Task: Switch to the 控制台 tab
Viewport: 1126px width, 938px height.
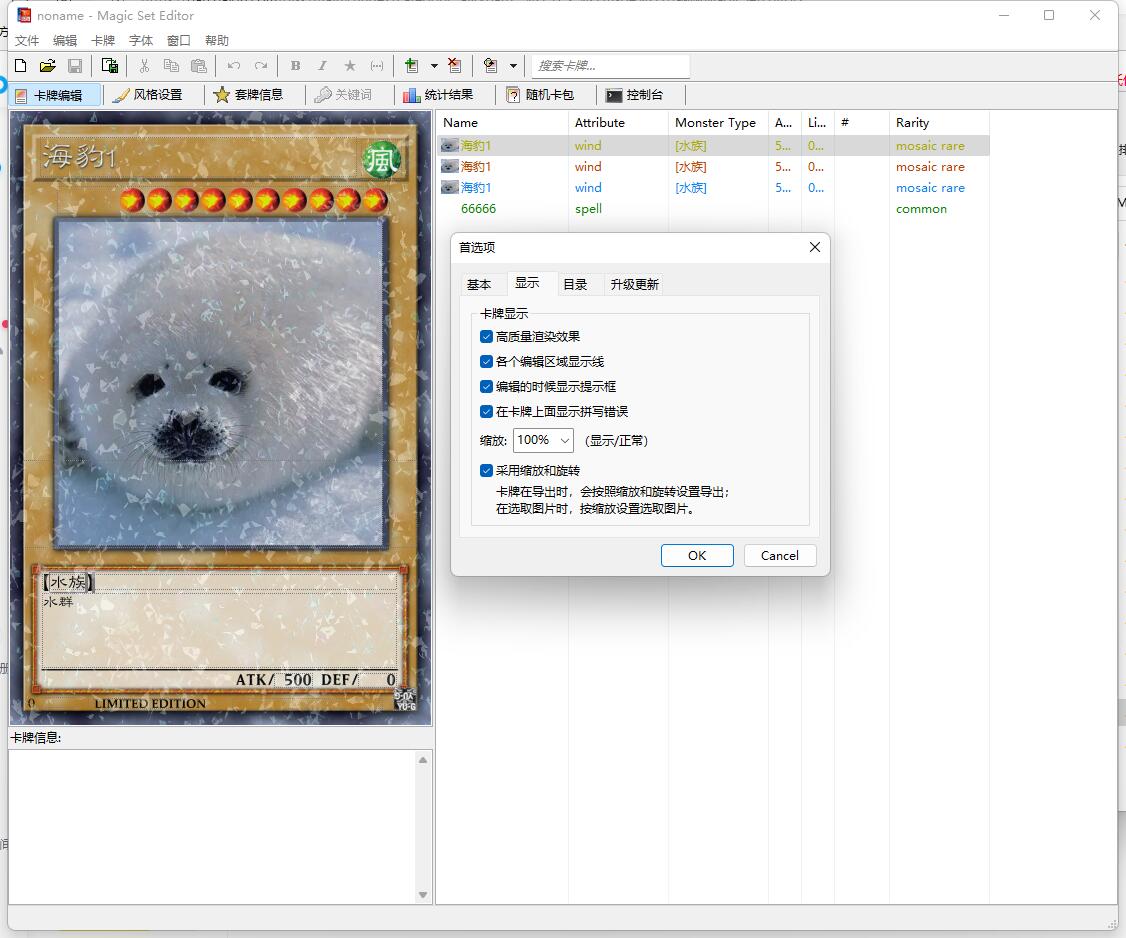Action: (x=635, y=95)
